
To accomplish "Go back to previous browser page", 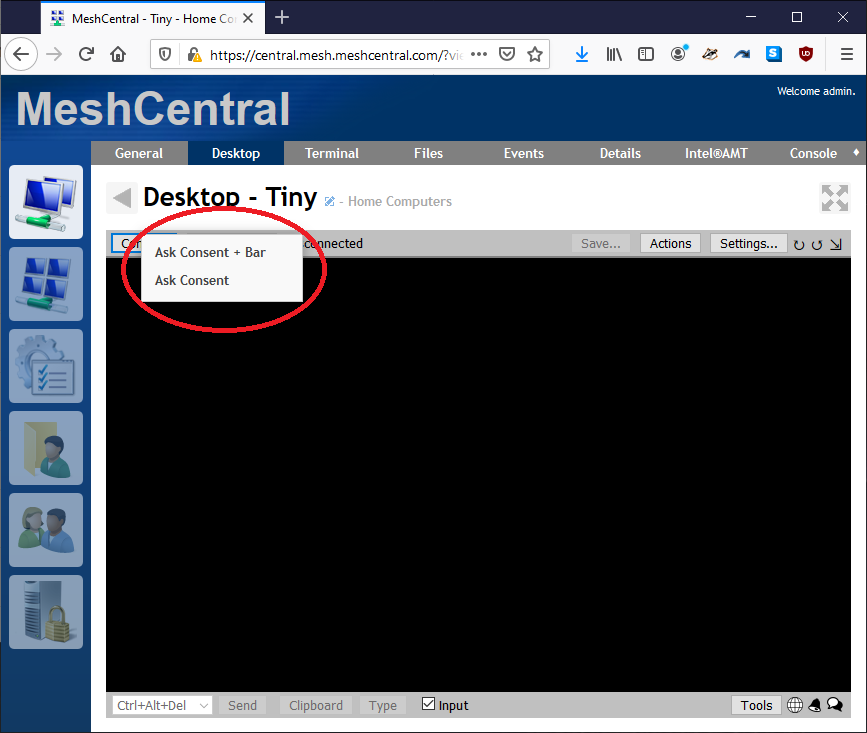I will point(21,54).
